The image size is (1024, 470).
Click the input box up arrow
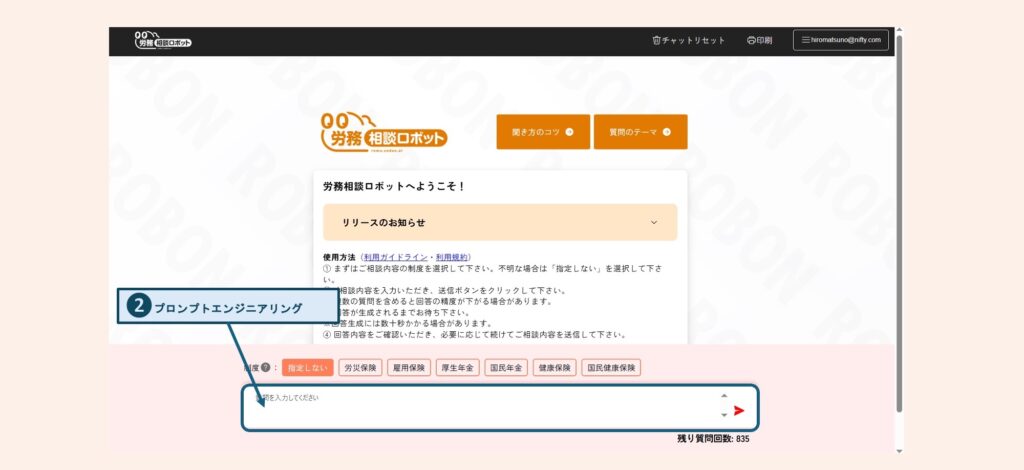(x=724, y=396)
